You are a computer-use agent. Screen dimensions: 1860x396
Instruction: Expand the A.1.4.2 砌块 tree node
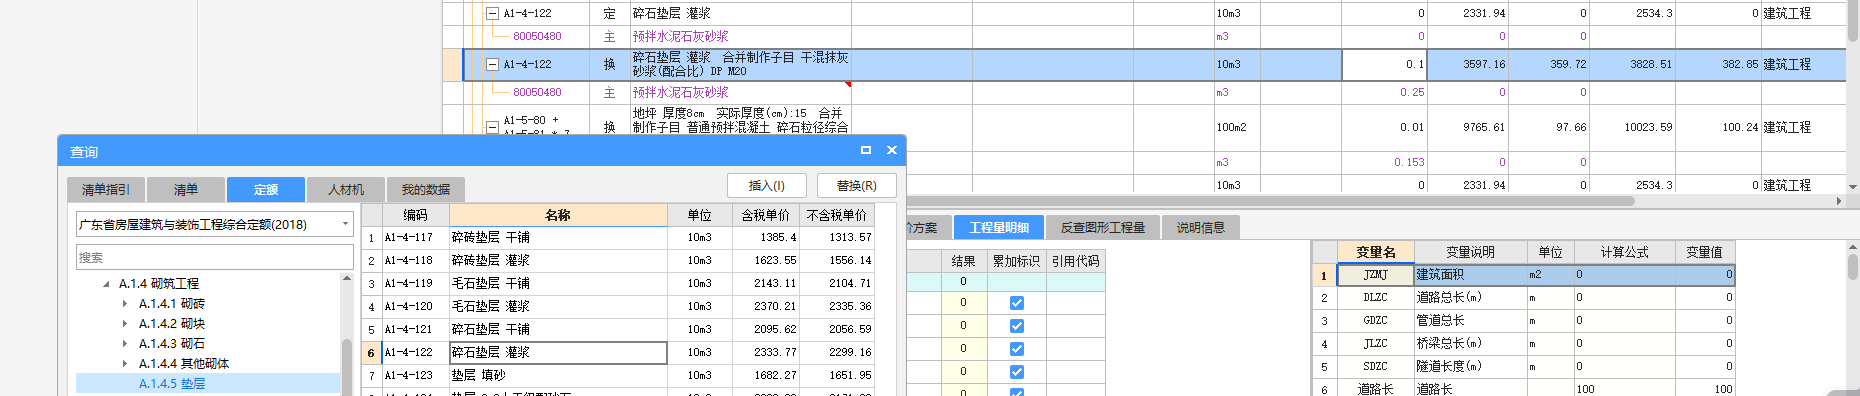tap(125, 324)
